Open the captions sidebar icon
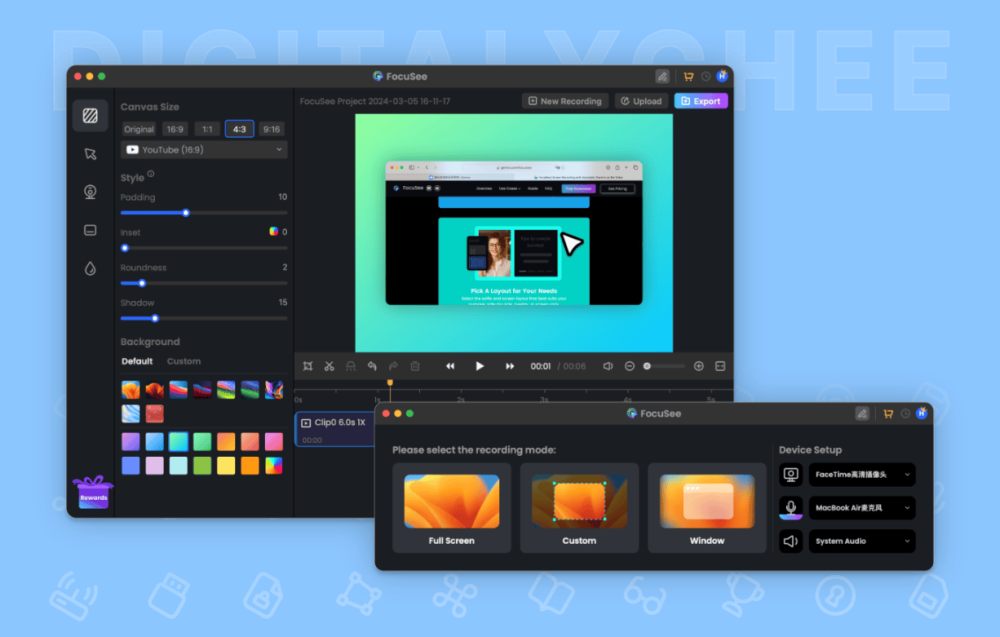The height and width of the screenshot is (637, 1000). [90, 230]
